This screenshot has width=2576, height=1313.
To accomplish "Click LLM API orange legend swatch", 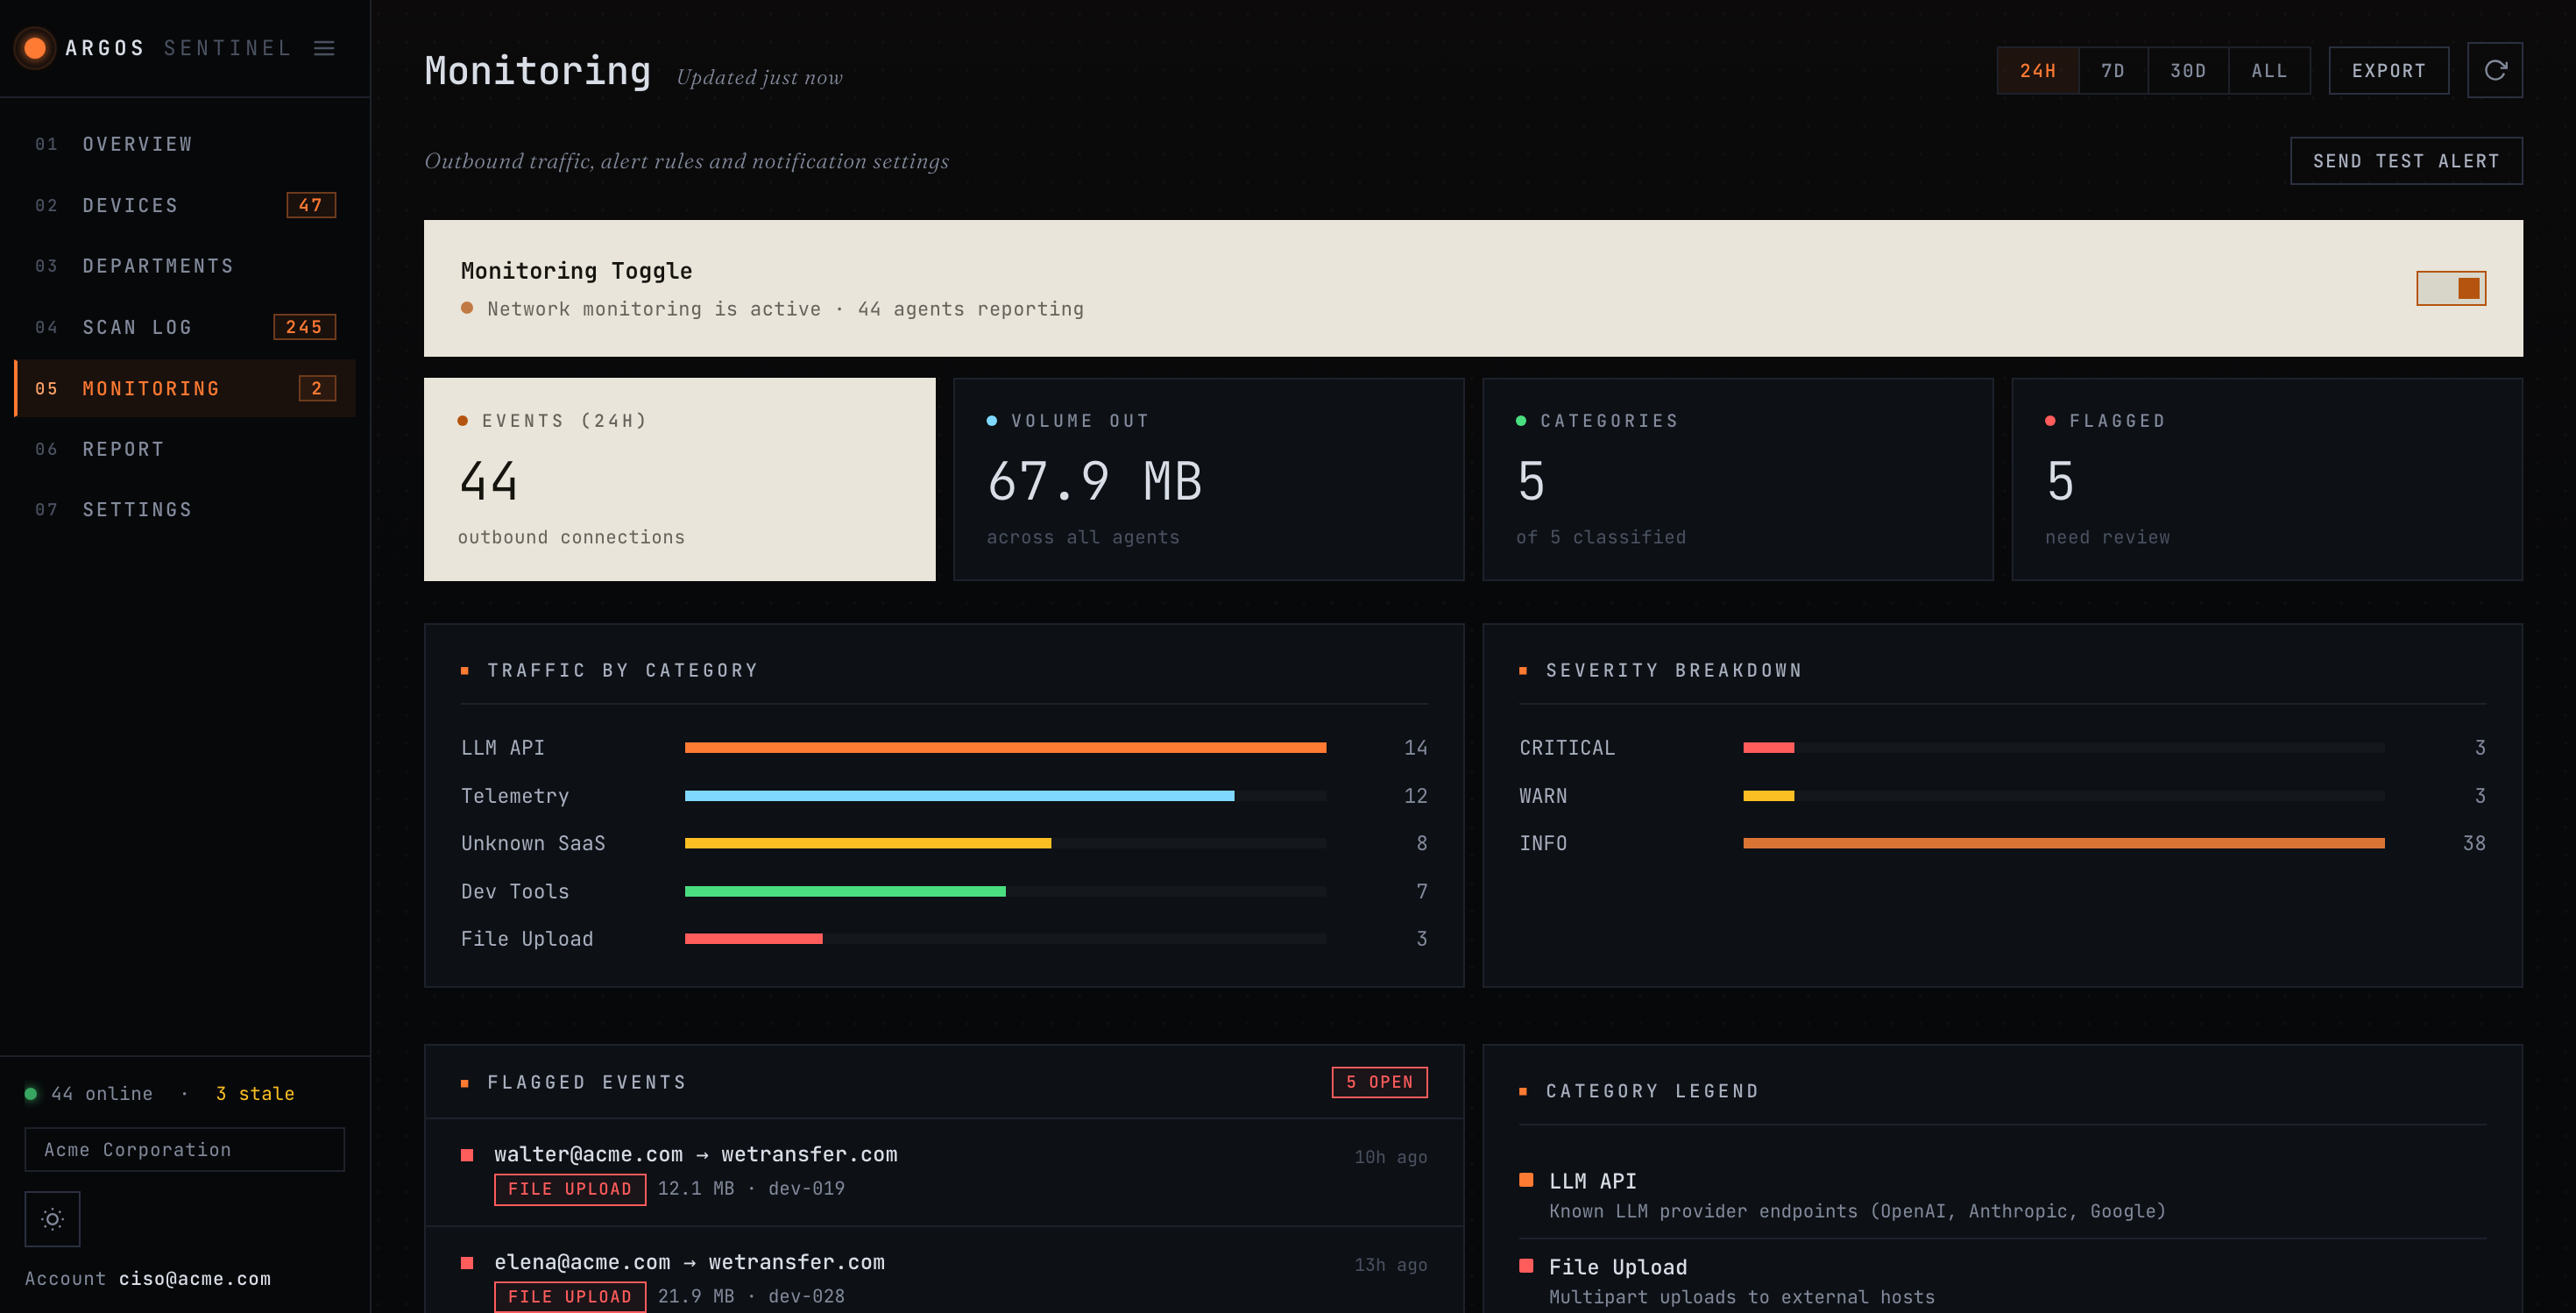I will [1526, 1180].
